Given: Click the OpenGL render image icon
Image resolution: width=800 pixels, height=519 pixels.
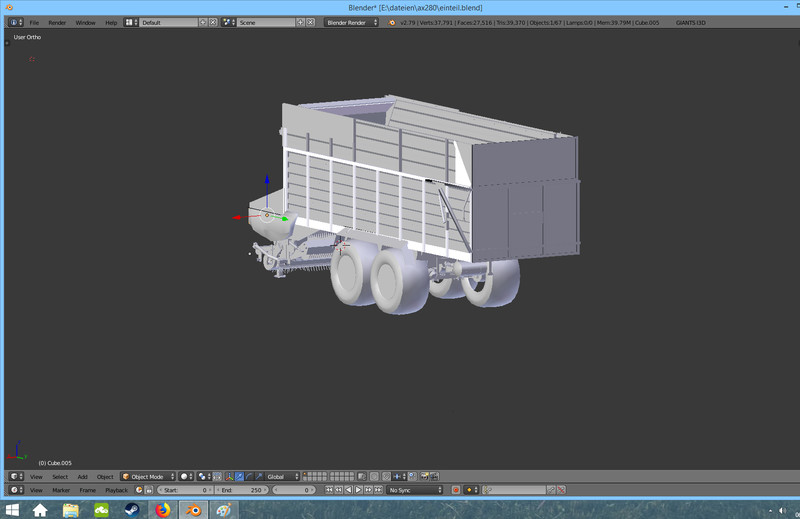Looking at the screenshot, I should 424,477.
